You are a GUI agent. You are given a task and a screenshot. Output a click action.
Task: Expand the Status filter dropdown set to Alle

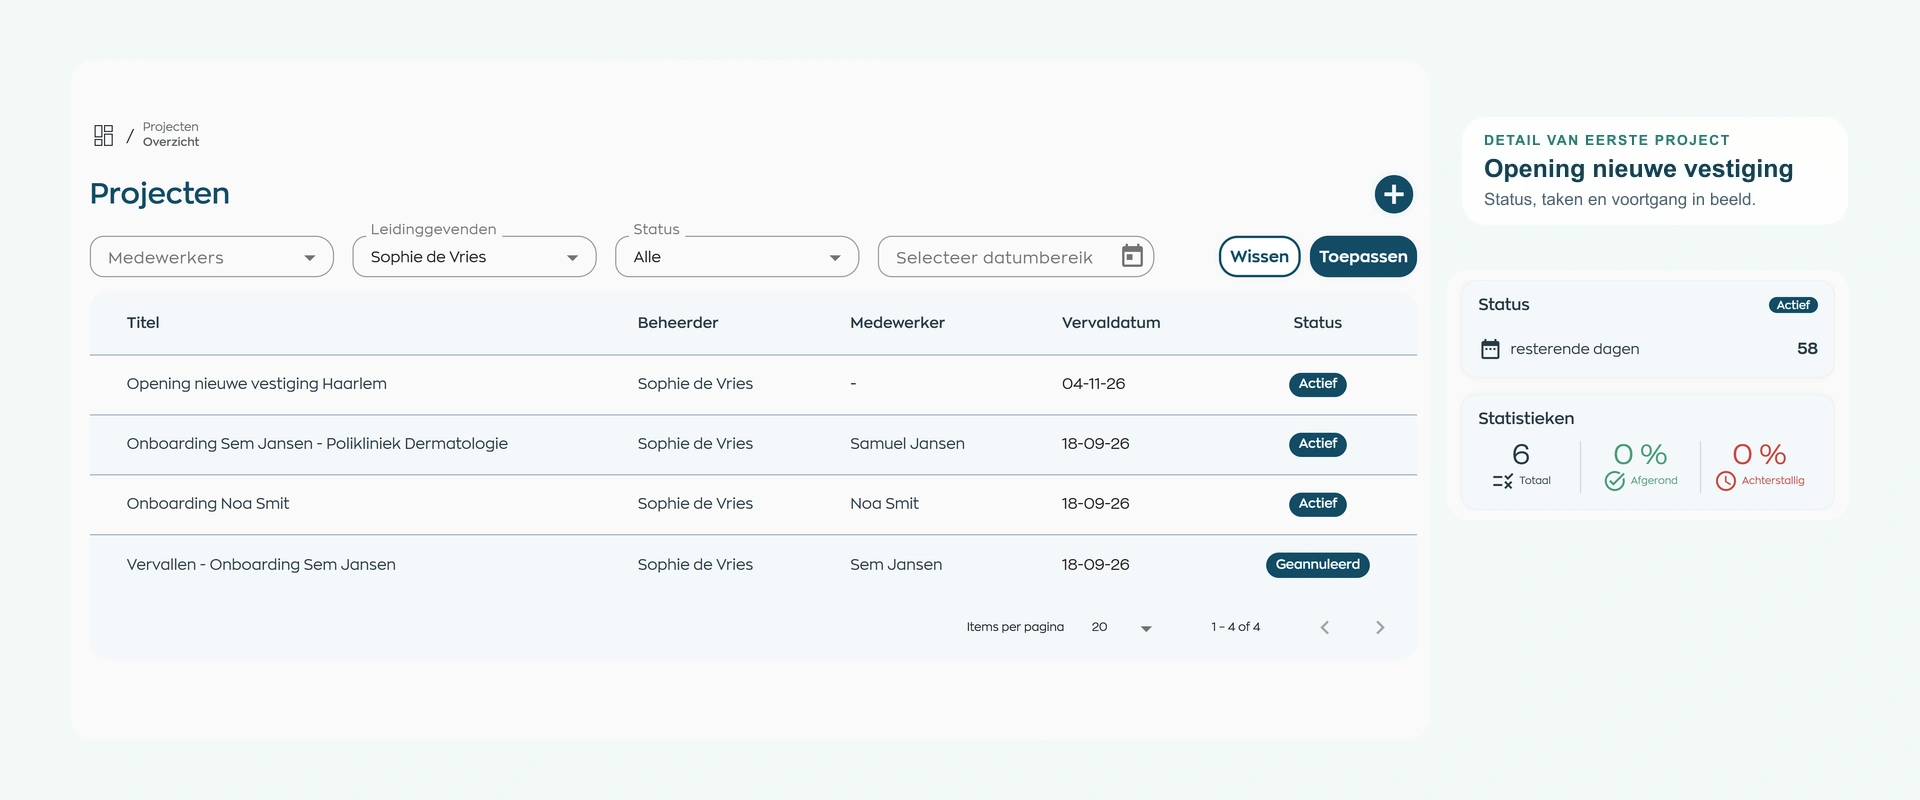tap(737, 257)
